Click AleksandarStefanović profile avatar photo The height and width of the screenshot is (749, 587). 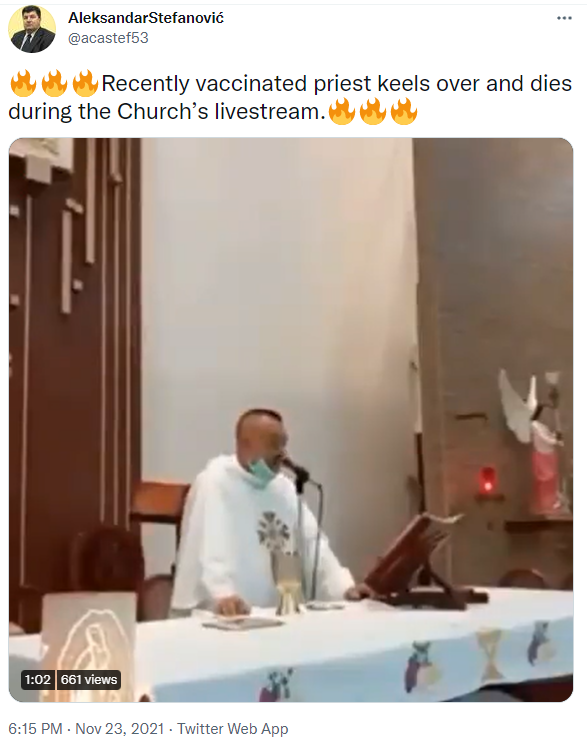click(x=32, y=29)
